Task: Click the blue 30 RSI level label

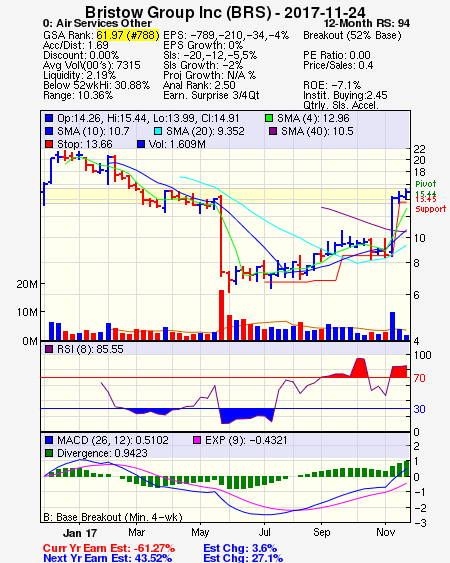Action: tap(419, 409)
